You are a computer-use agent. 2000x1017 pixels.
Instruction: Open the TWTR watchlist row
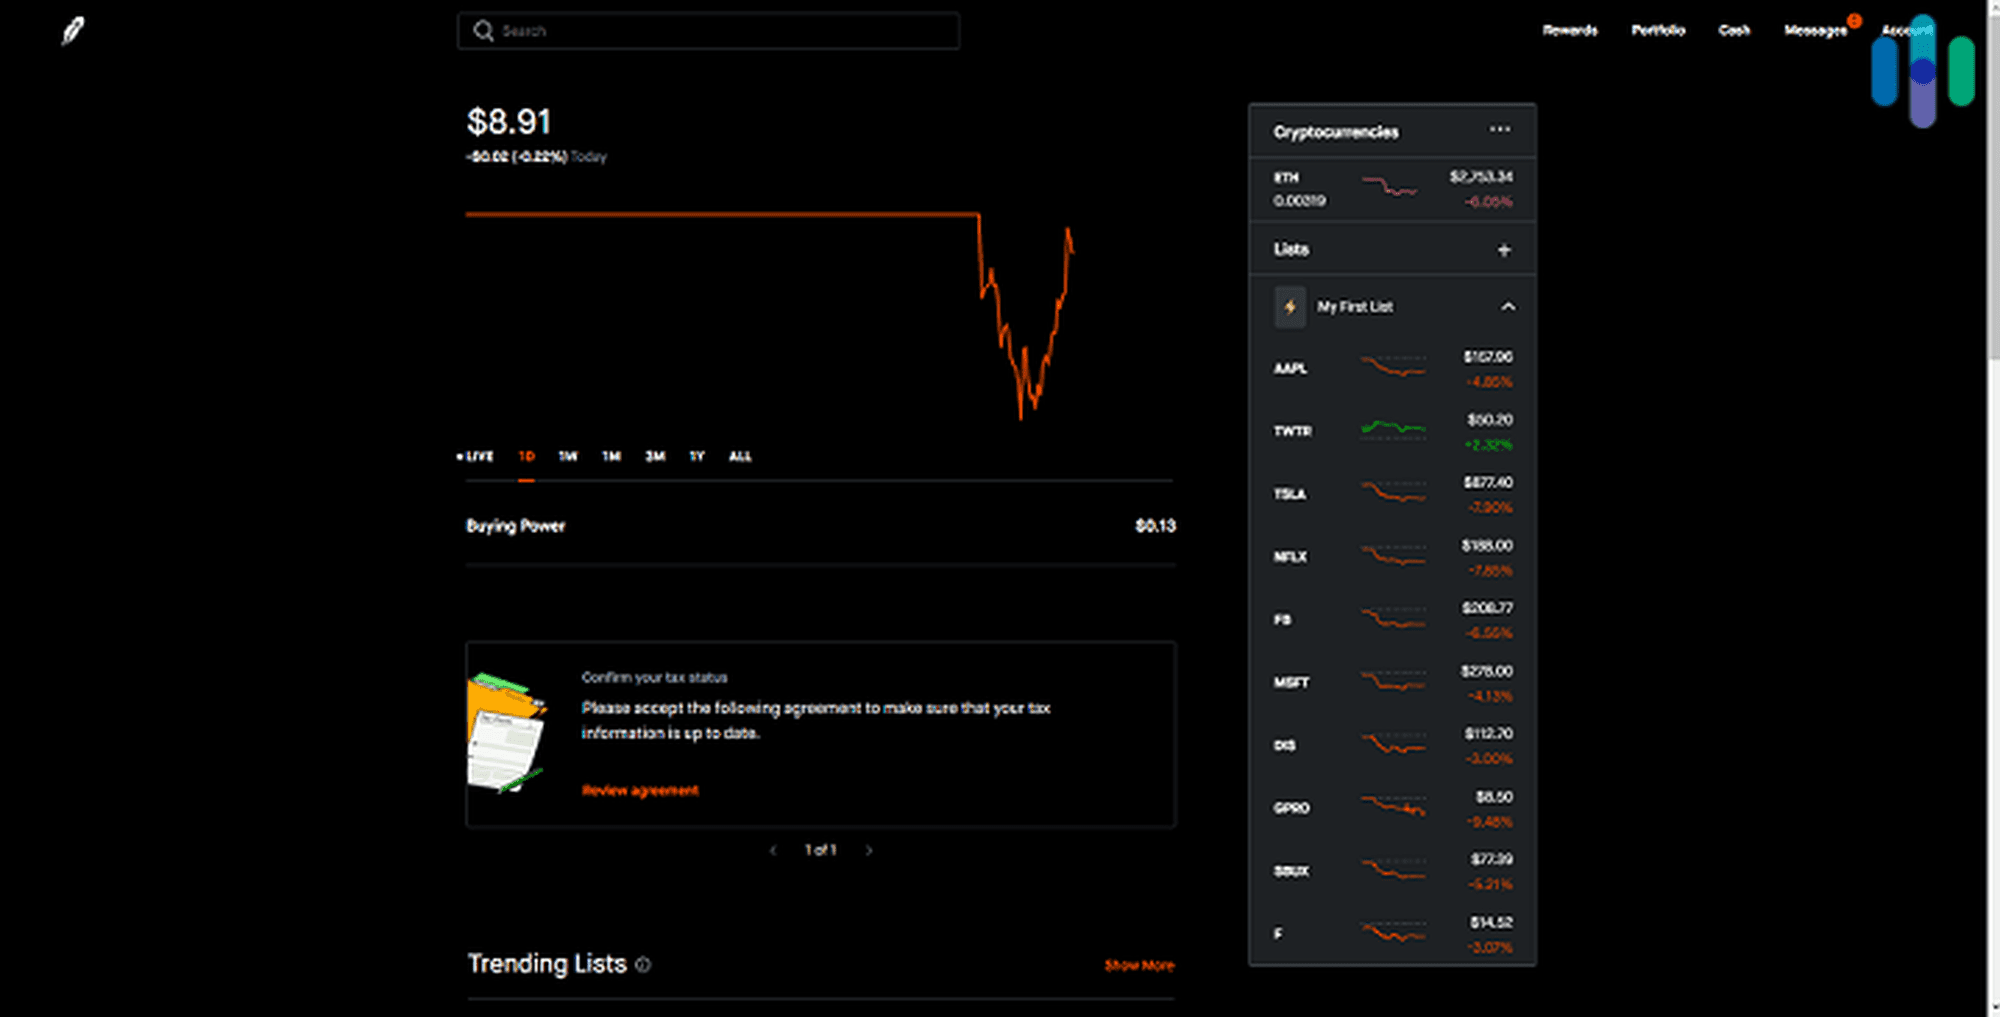pos(1392,432)
